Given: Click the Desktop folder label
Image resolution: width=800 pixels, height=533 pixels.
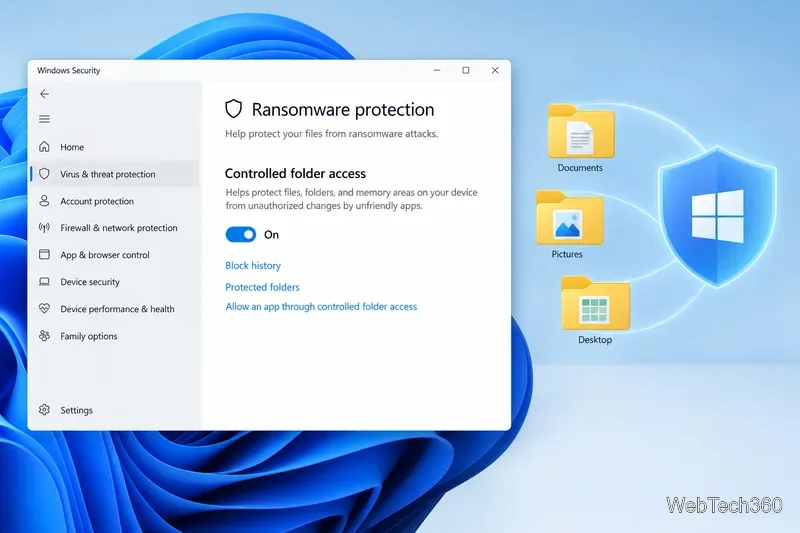Looking at the screenshot, I should tap(595, 339).
